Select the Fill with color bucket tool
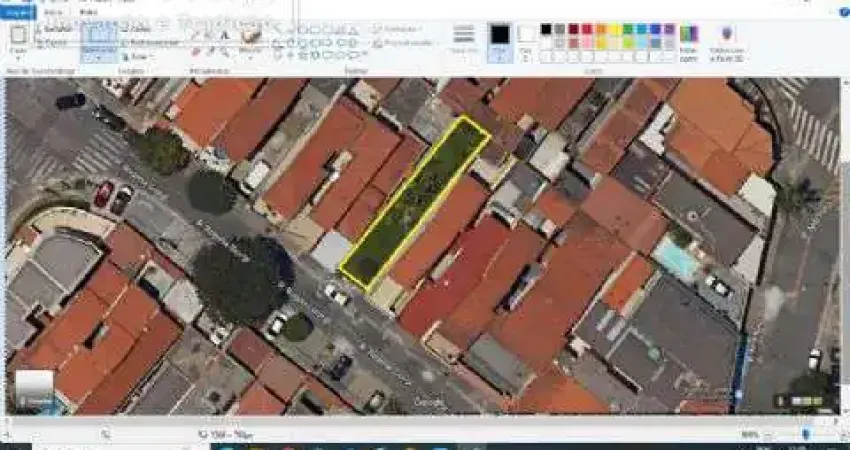Image resolution: width=850 pixels, height=450 pixels. pos(210,35)
